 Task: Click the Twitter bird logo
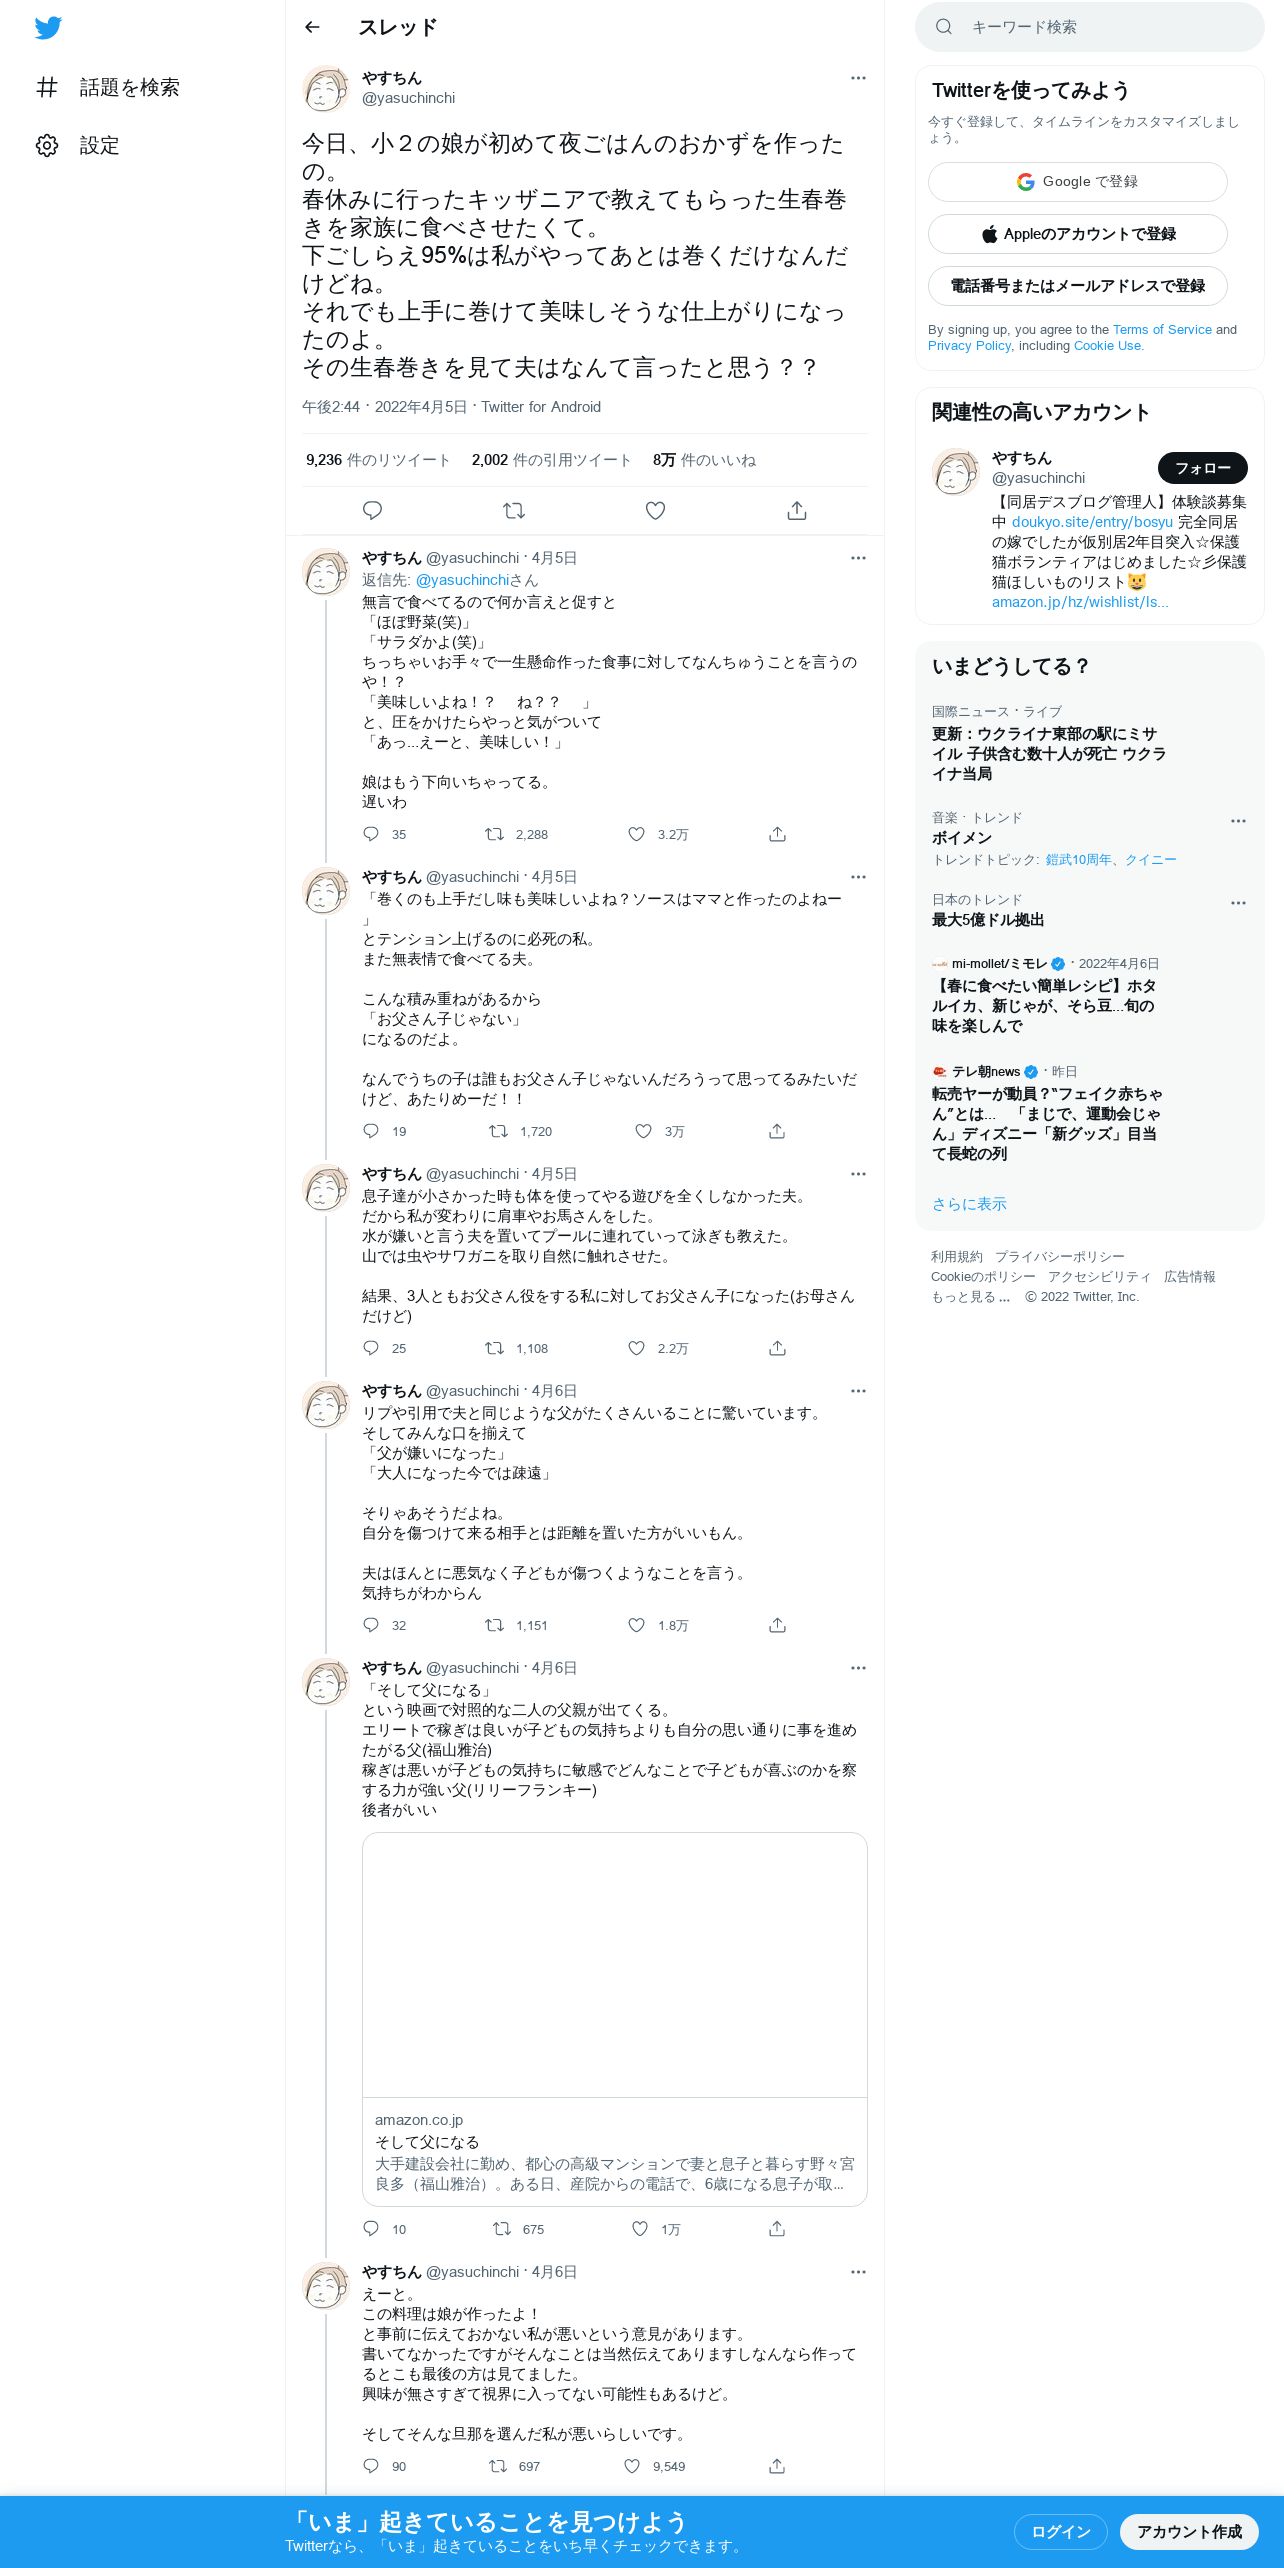[x=48, y=28]
